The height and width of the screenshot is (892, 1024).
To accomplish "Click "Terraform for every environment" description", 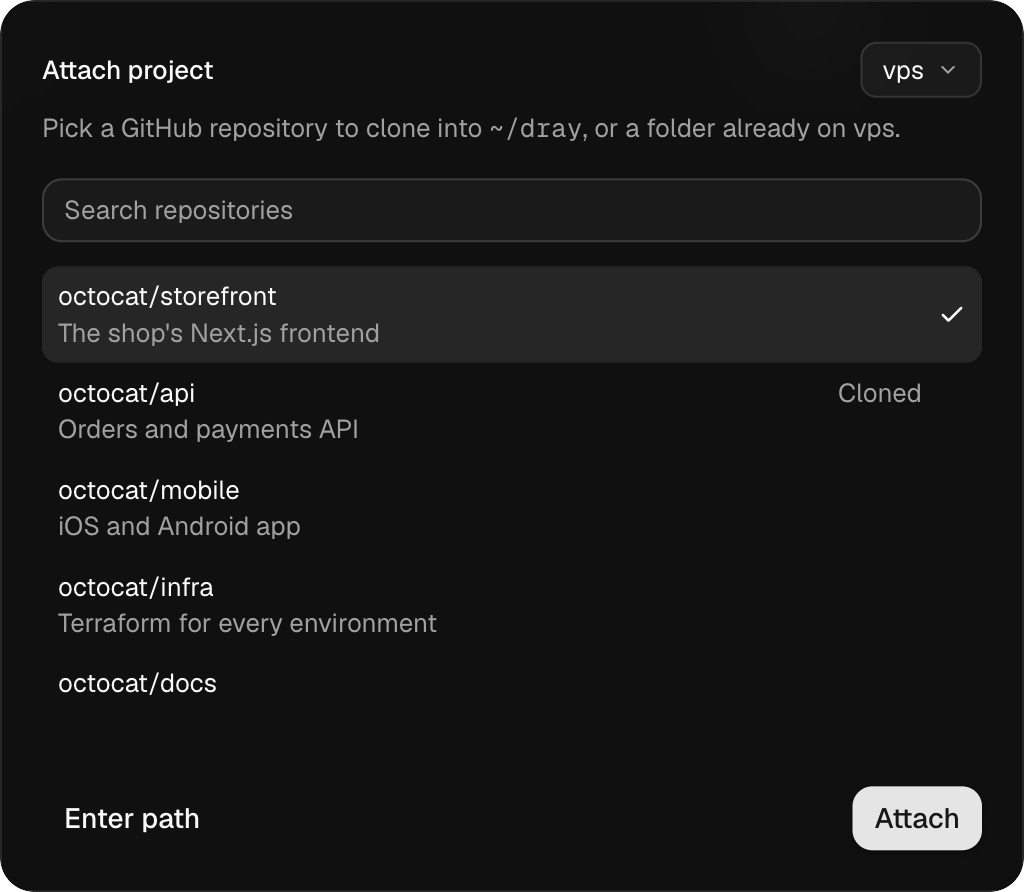I will (x=247, y=624).
